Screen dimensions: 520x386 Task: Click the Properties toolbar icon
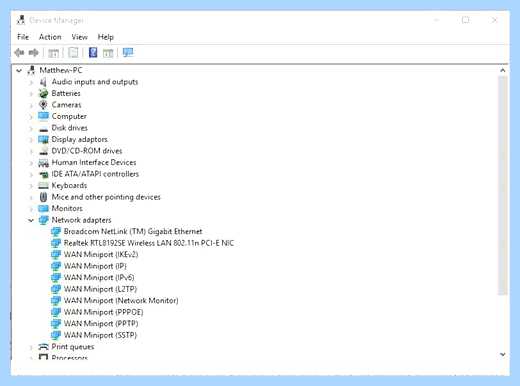73,52
